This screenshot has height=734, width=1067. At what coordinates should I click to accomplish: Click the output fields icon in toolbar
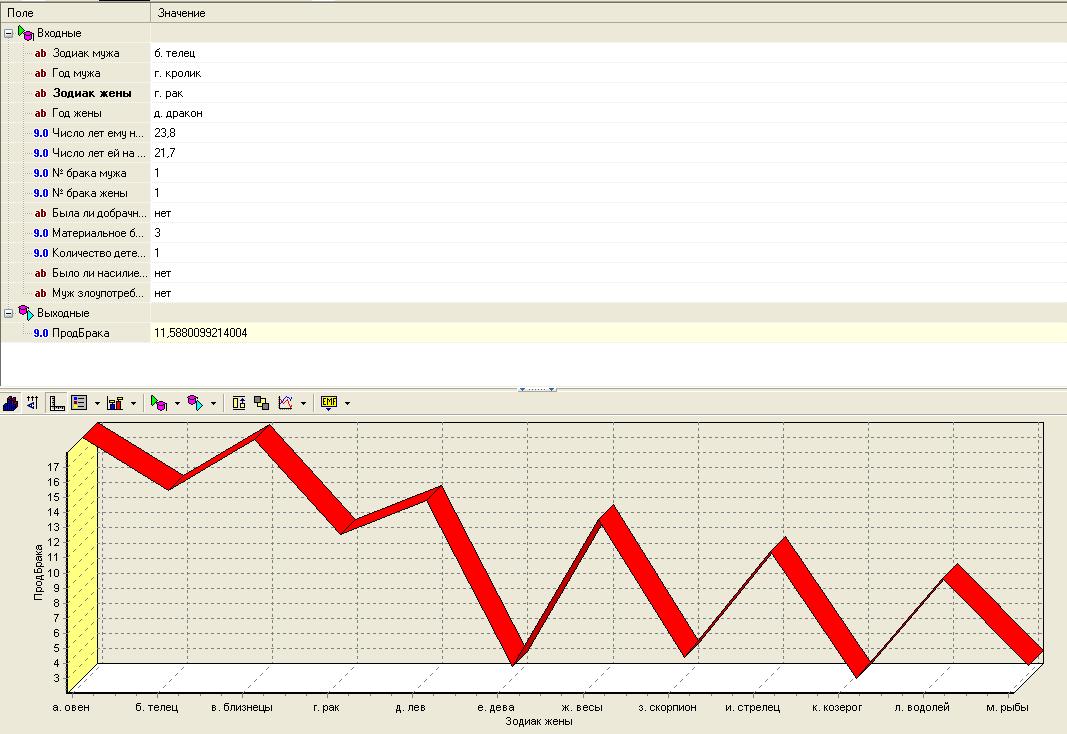coord(196,403)
